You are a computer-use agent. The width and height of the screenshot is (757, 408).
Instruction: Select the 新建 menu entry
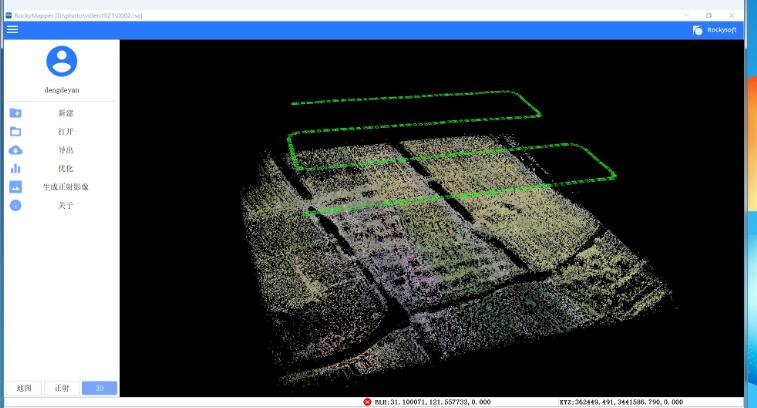(x=66, y=113)
